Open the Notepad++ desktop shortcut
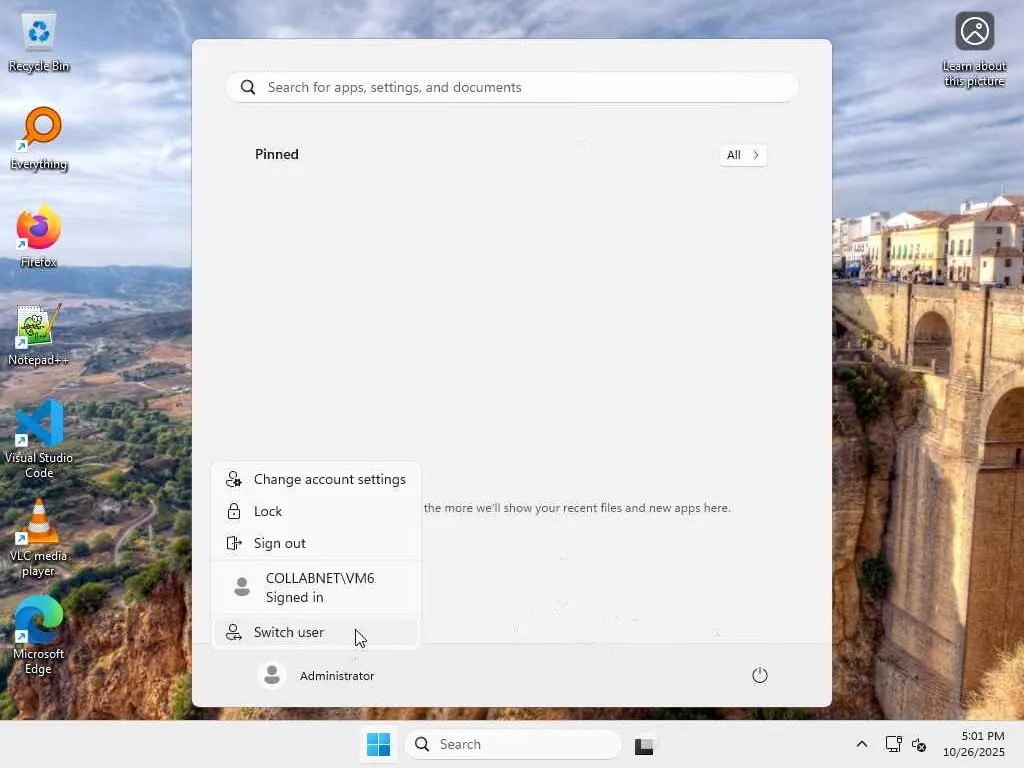The image size is (1024, 768). coord(38,334)
